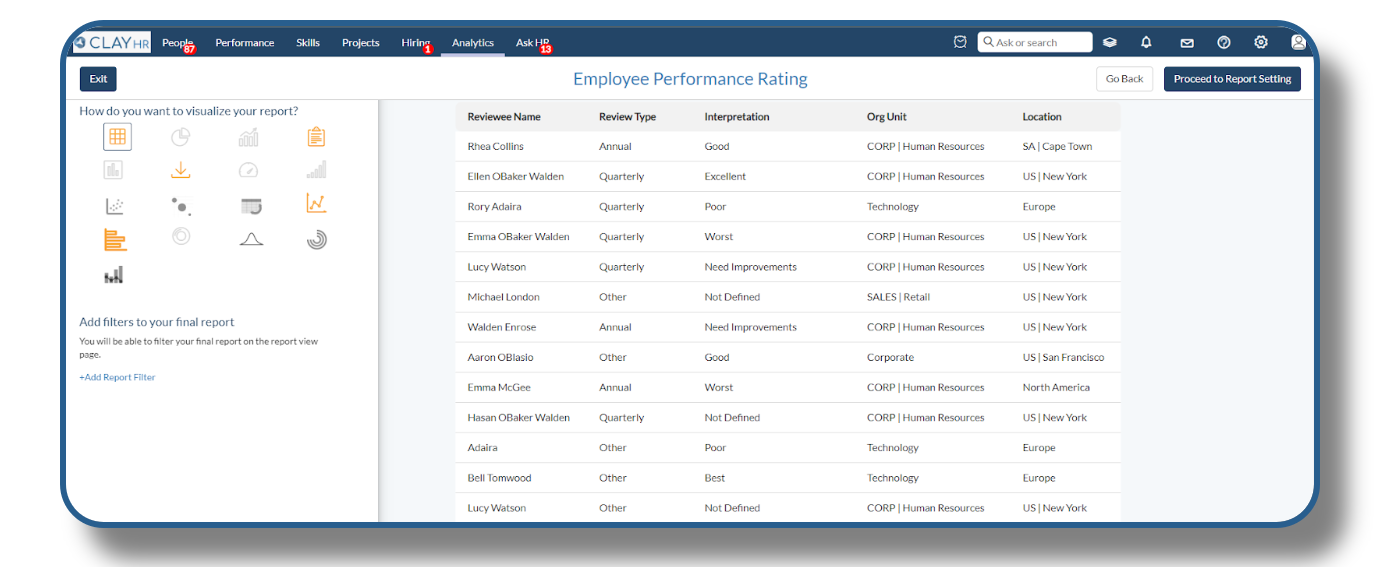The width and height of the screenshot is (1376, 567).
Task: Open the Ask HR menu
Action: pos(532,43)
